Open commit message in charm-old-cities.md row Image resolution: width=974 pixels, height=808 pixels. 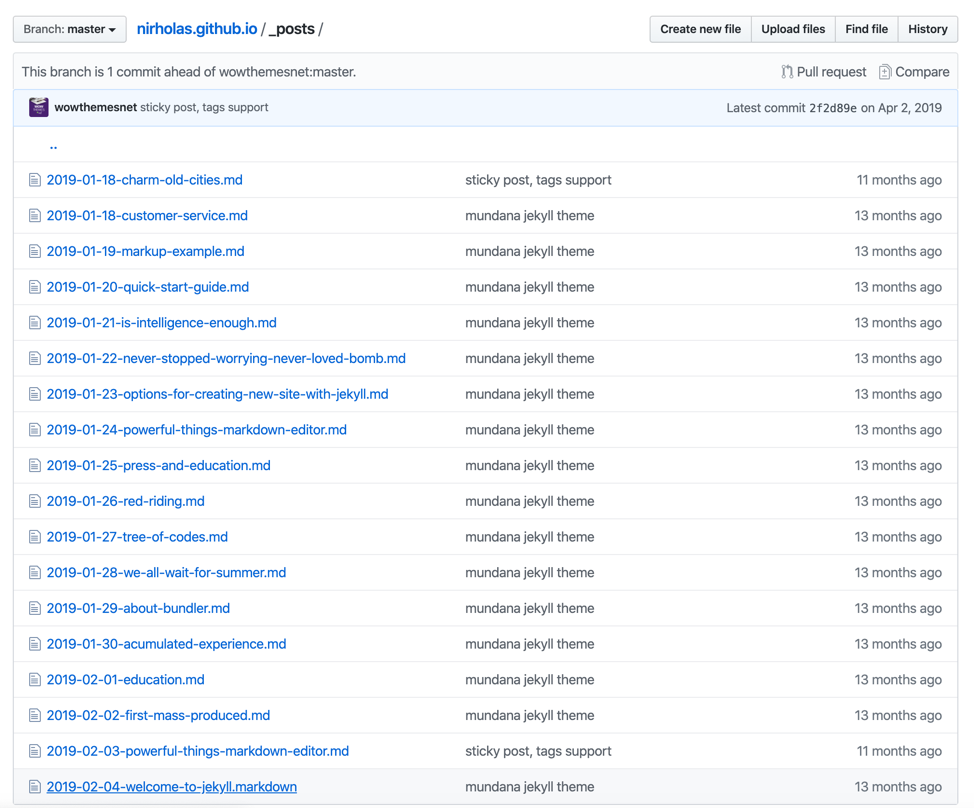[538, 180]
